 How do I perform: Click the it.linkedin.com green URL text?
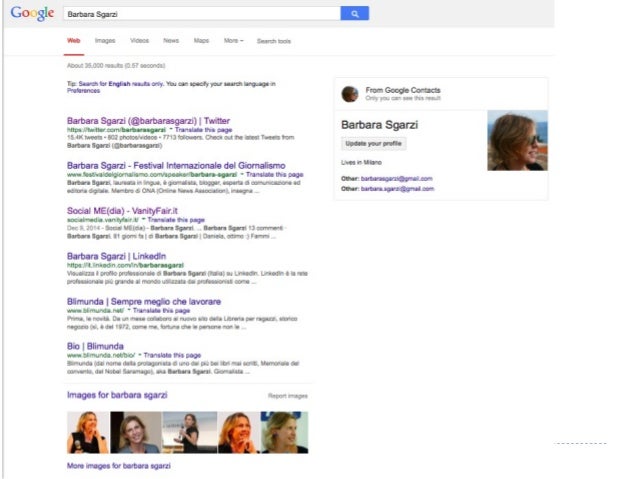(x=125, y=265)
